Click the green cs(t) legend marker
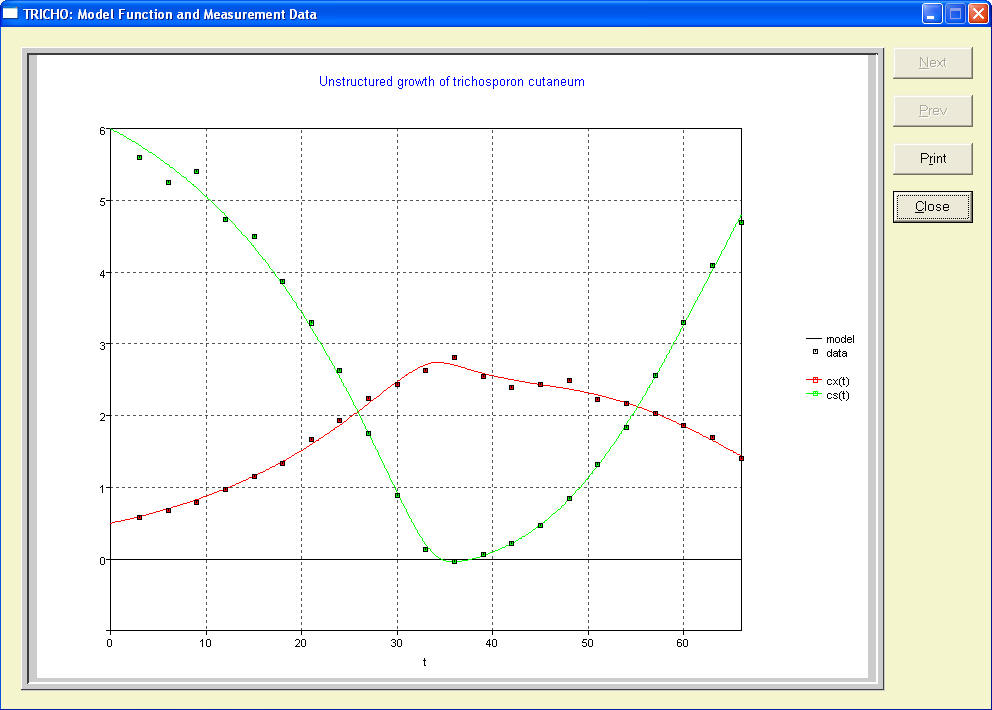This screenshot has width=992, height=710. point(815,395)
